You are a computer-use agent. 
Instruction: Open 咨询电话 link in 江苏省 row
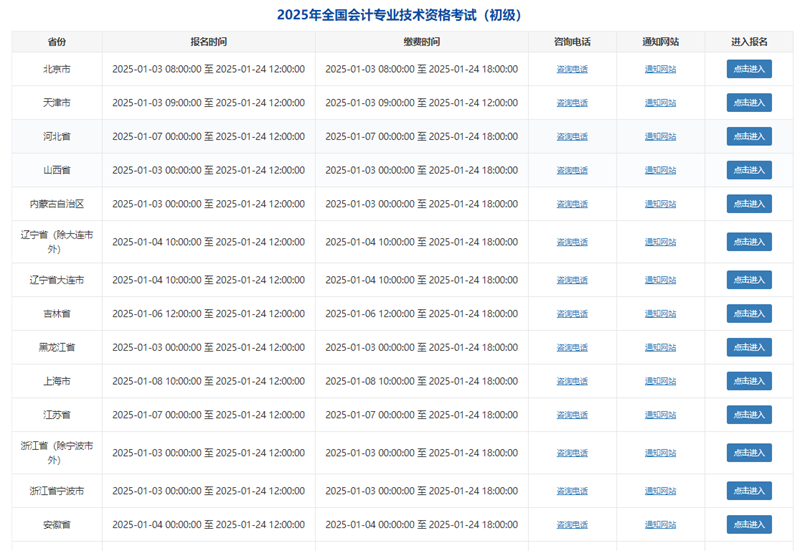click(572, 414)
